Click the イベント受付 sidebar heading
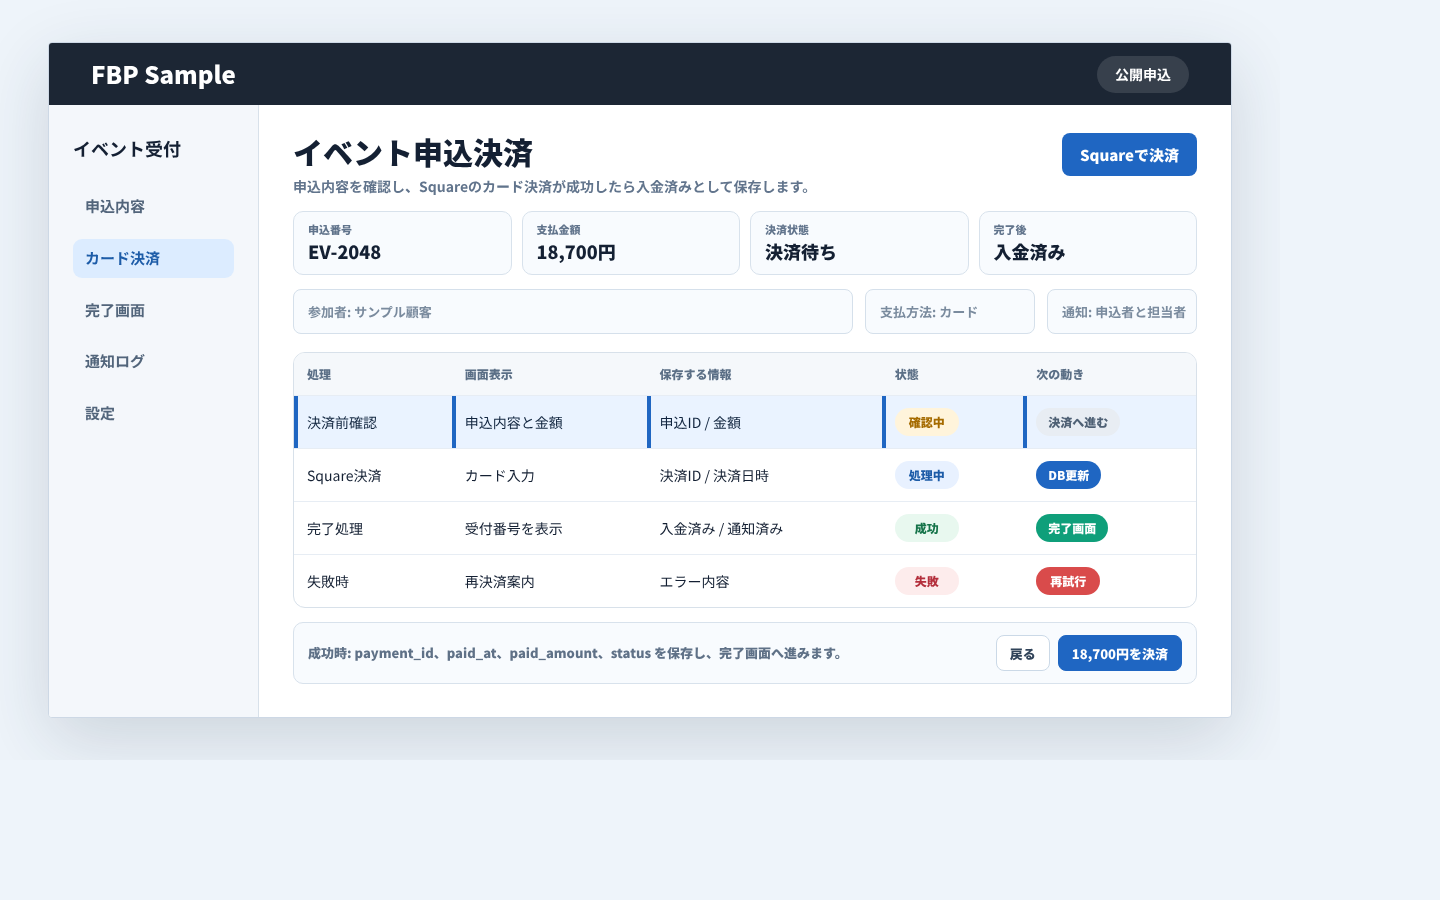Viewport: 1440px width, 900px height. click(x=127, y=149)
